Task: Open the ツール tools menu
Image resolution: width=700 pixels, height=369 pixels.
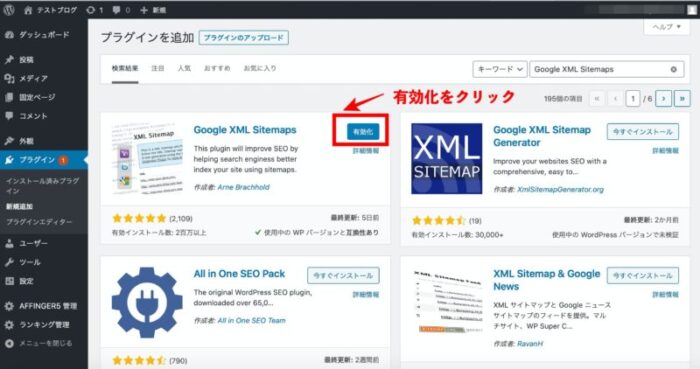Action: pos(44,262)
